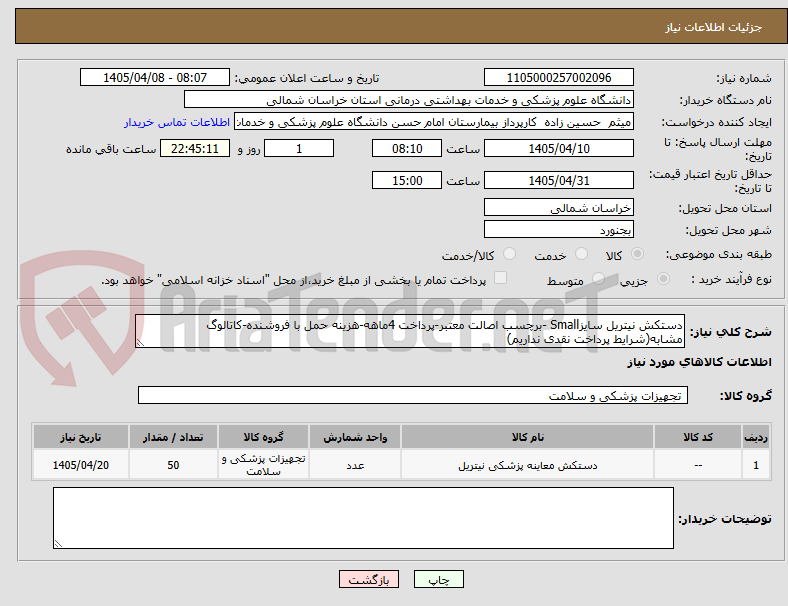Click the item name دستکش معاینه پزشکی نیتریل
The image size is (788, 606).
pyautogui.click(x=527, y=465)
